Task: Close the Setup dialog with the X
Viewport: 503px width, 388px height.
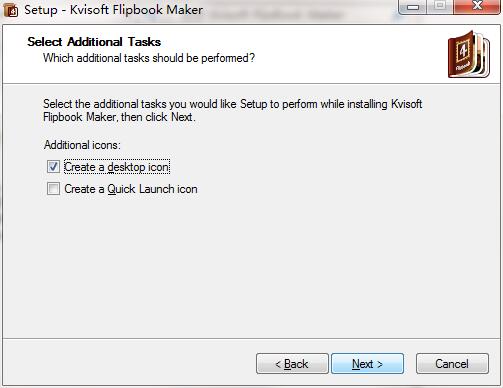Action: pyautogui.click(x=477, y=6)
